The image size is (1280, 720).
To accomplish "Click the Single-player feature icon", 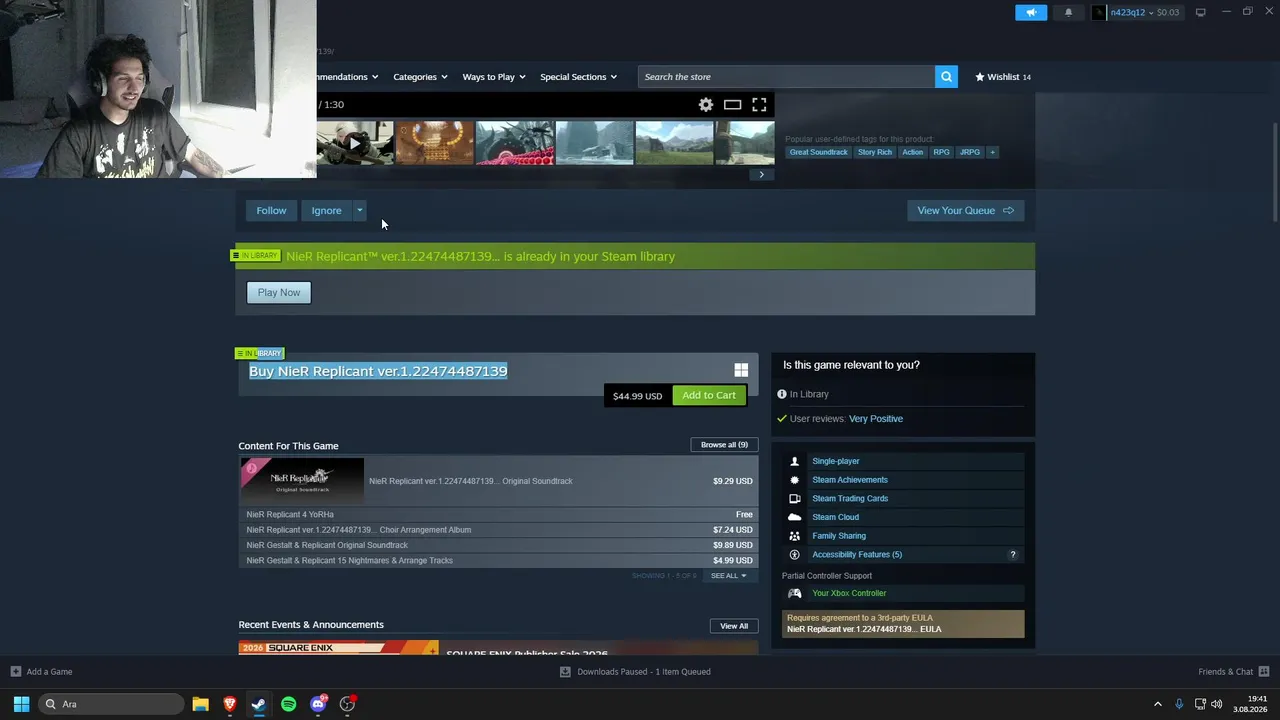I will [x=795, y=461].
